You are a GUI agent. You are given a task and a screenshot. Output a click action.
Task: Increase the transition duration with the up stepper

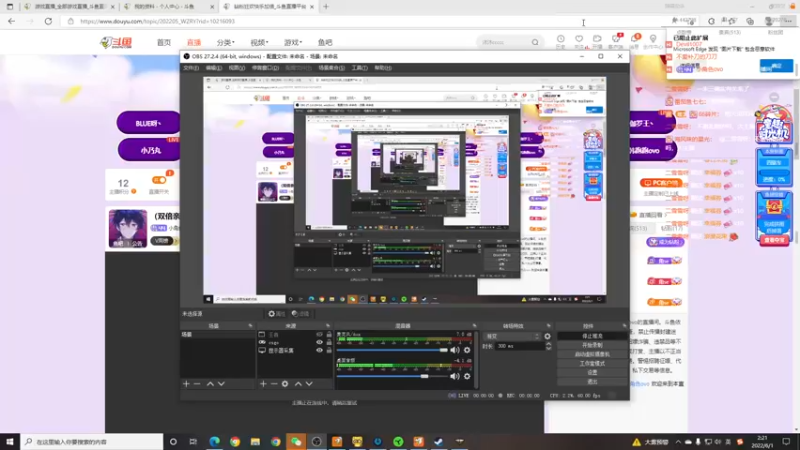[x=548, y=344]
